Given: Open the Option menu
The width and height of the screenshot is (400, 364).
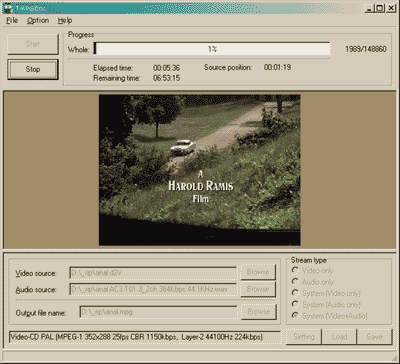Looking at the screenshot, I should tap(38, 21).
